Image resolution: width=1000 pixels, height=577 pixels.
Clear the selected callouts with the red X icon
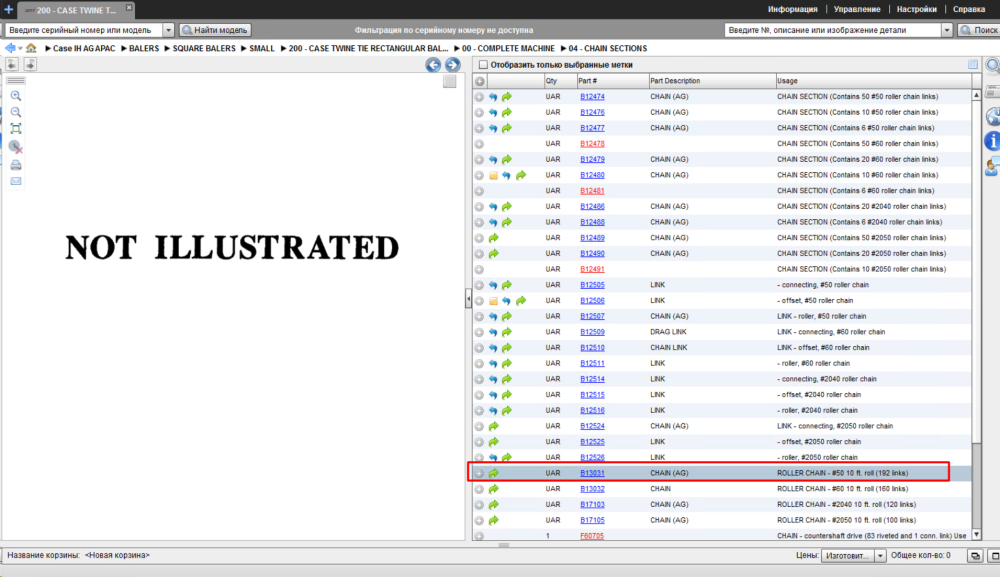click(x=16, y=147)
